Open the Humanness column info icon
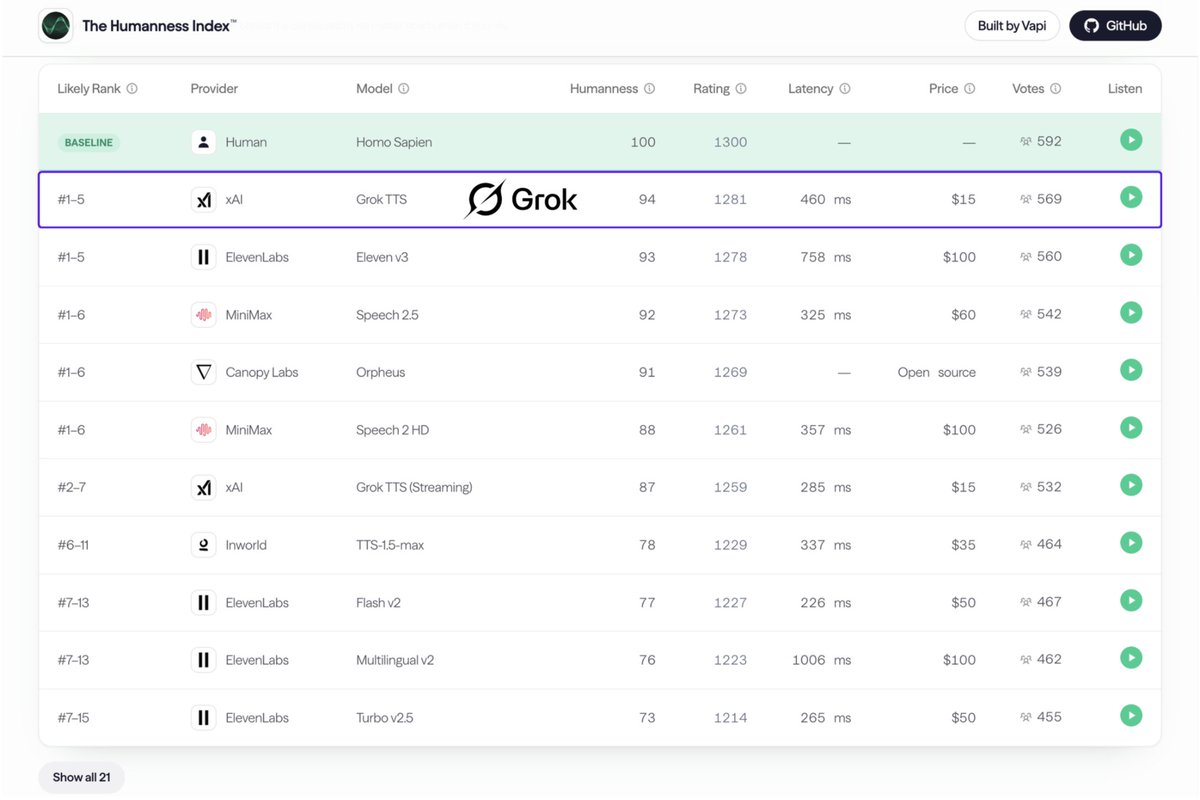The width and height of the screenshot is (1200, 800). pos(649,88)
